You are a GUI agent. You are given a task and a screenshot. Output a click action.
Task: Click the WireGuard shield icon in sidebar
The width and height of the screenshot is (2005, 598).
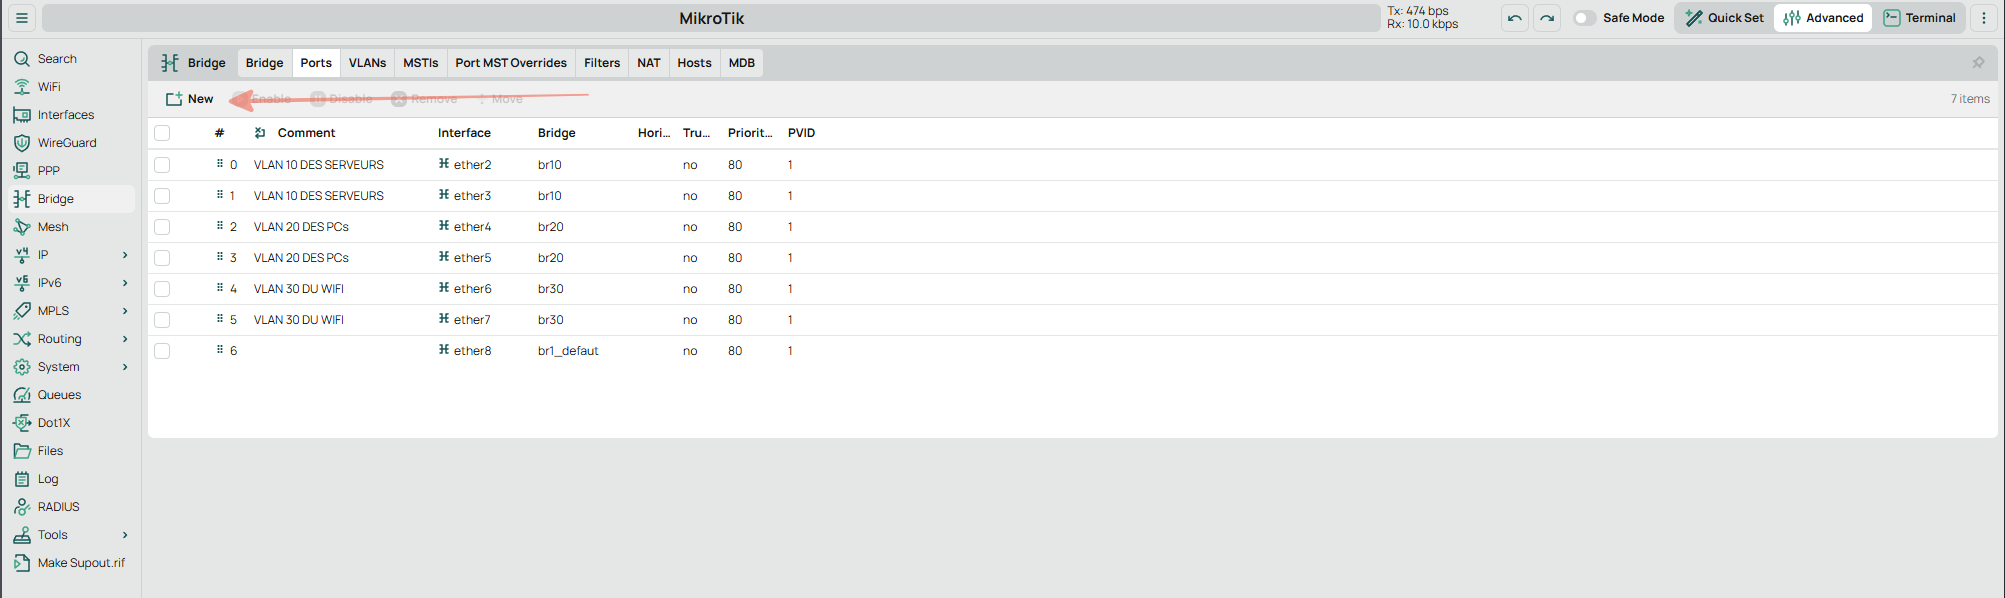[21, 143]
